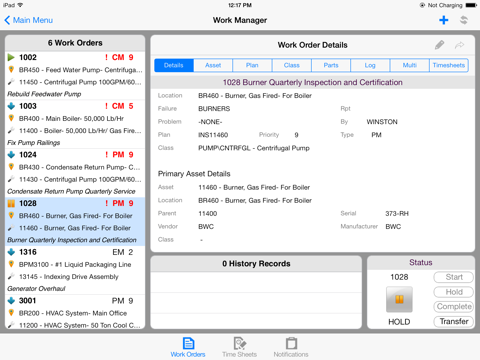Tap wrench icon beside 11200 HVAC System
The height and width of the screenshot is (360, 480).
tap(11, 325)
